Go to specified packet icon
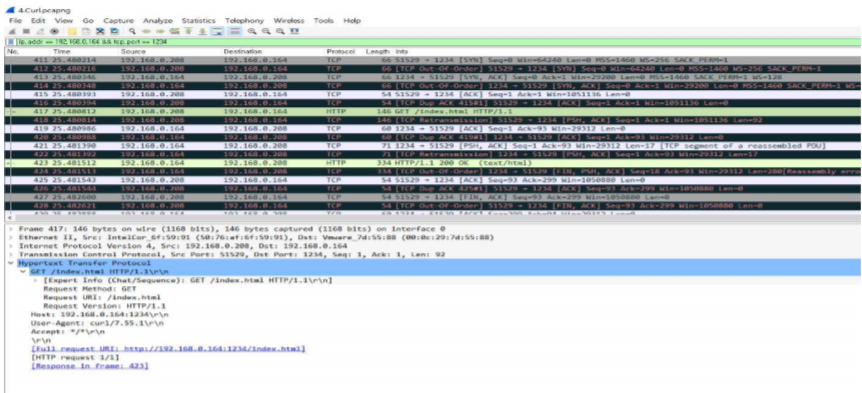 (174, 31)
